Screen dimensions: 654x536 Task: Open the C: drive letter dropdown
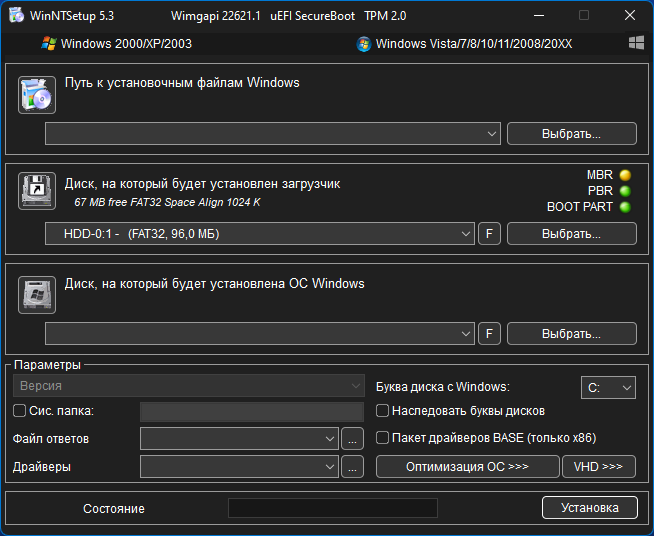coord(608,388)
